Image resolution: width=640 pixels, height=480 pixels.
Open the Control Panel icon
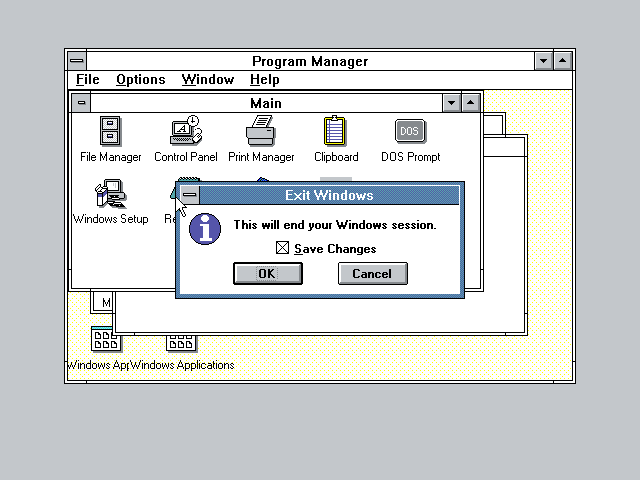pyautogui.click(x=186, y=130)
